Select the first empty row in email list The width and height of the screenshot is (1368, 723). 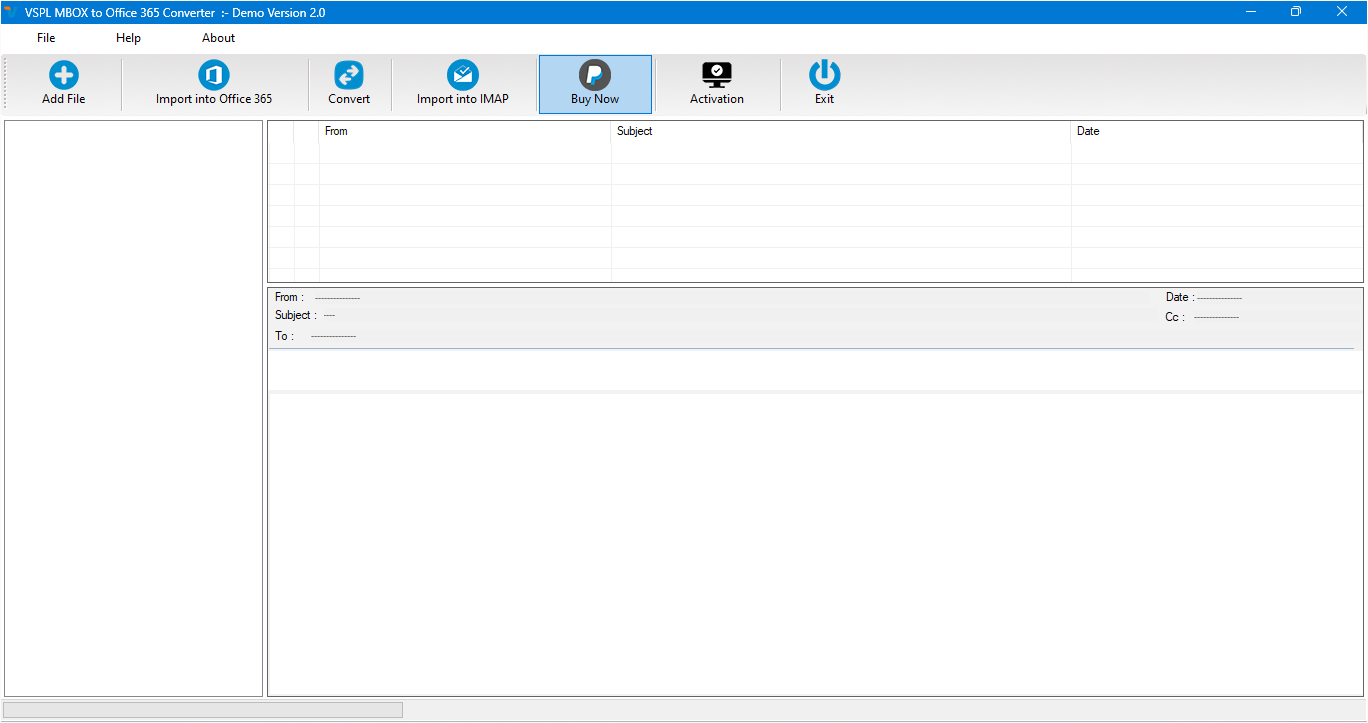(x=815, y=153)
